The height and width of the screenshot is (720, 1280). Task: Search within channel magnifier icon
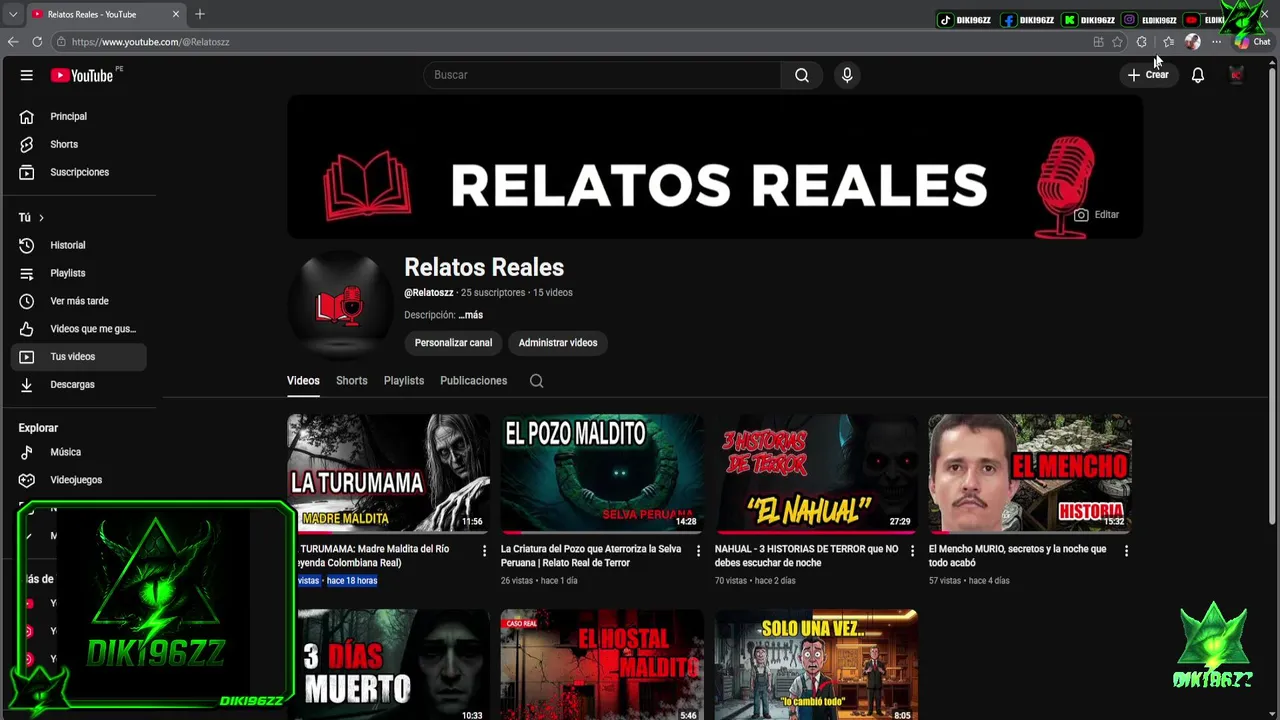click(x=536, y=381)
